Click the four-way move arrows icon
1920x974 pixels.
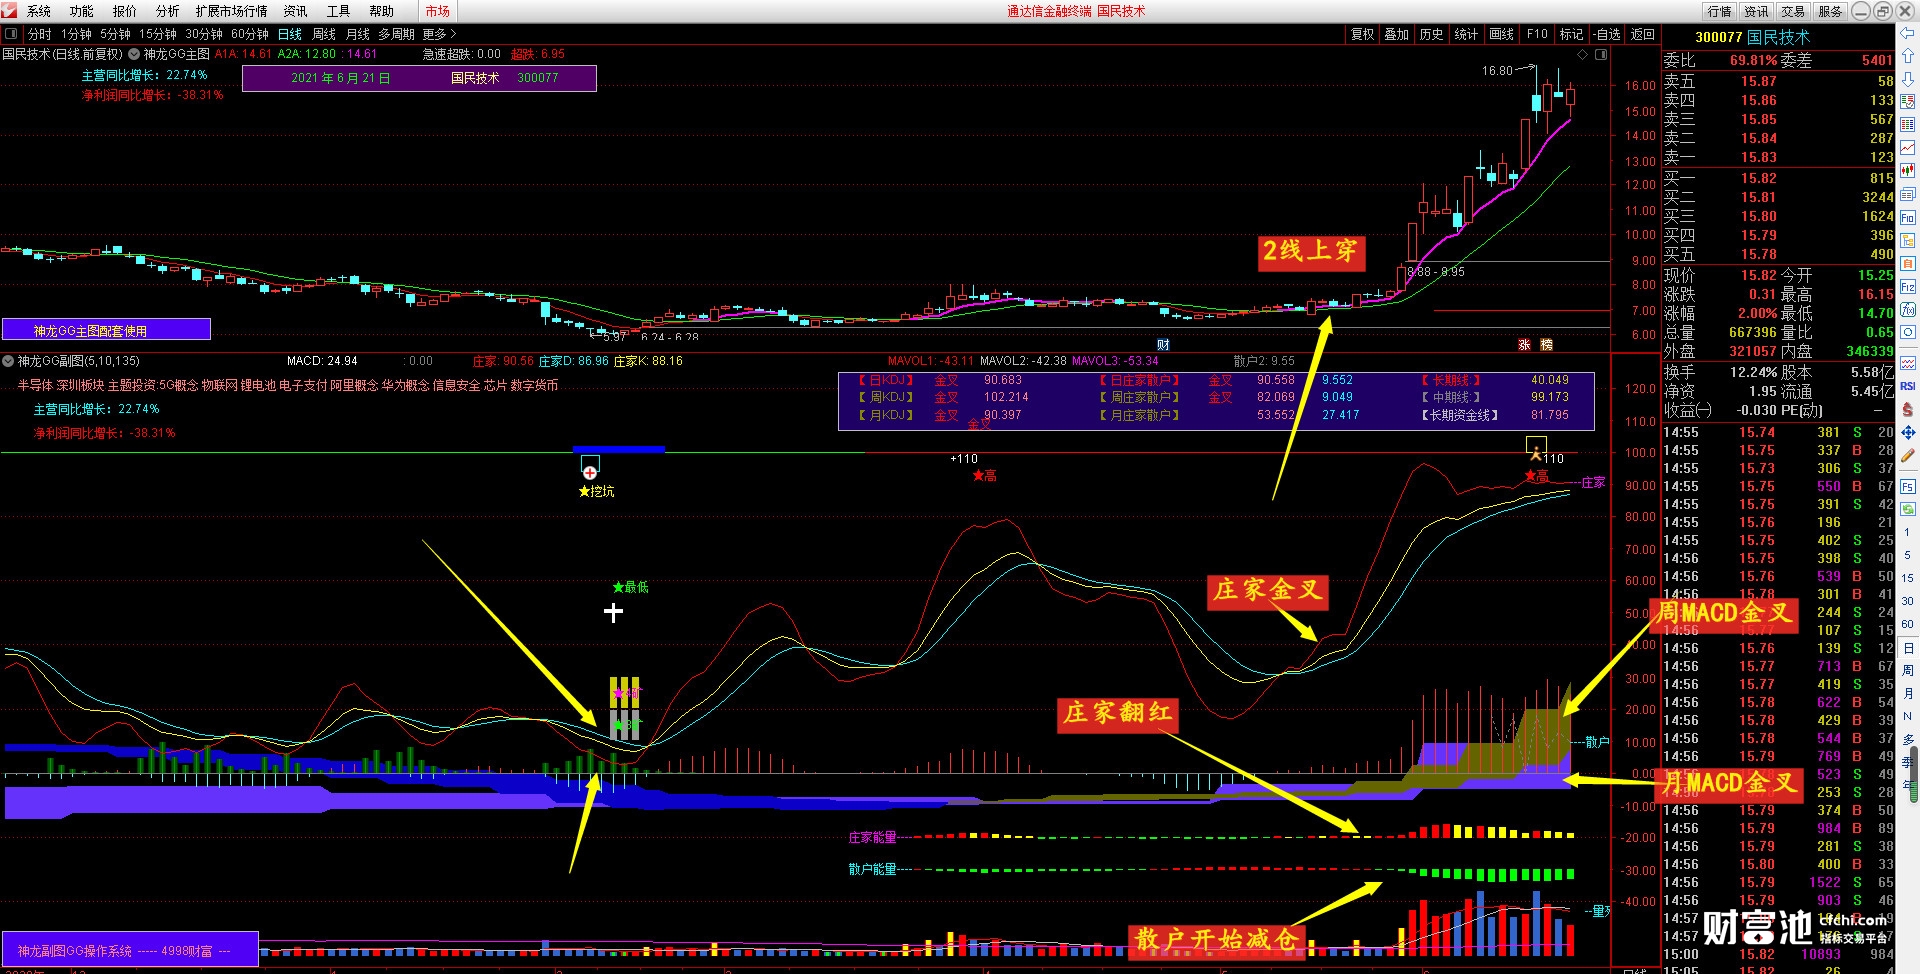(x=1908, y=432)
